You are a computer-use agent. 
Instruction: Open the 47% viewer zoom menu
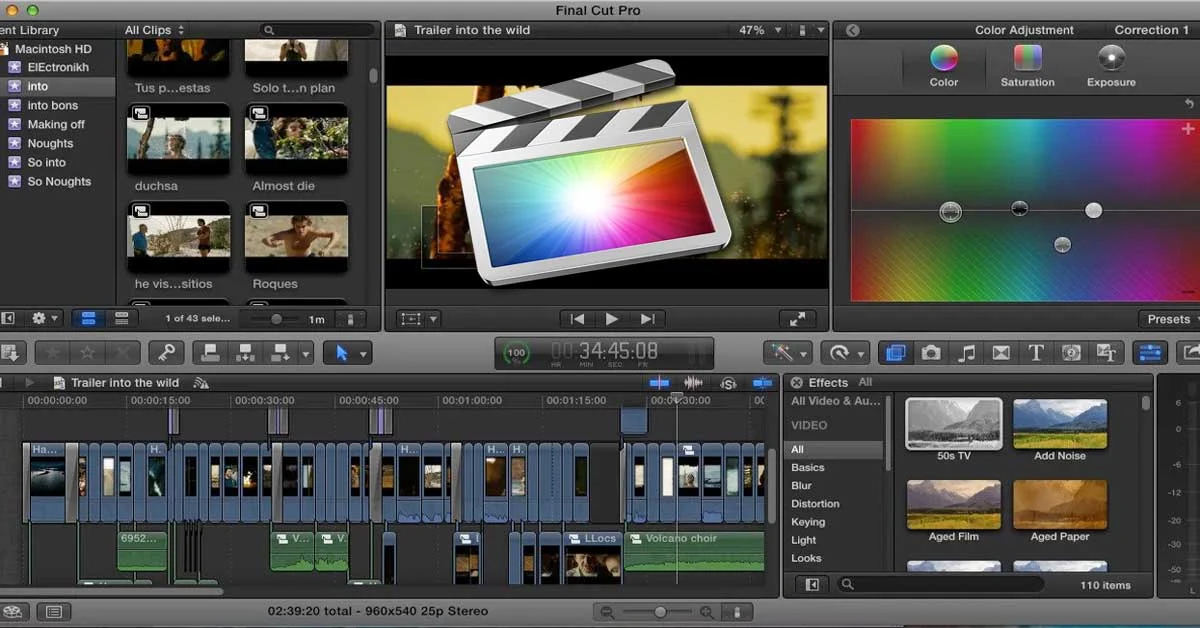click(759, 30)
